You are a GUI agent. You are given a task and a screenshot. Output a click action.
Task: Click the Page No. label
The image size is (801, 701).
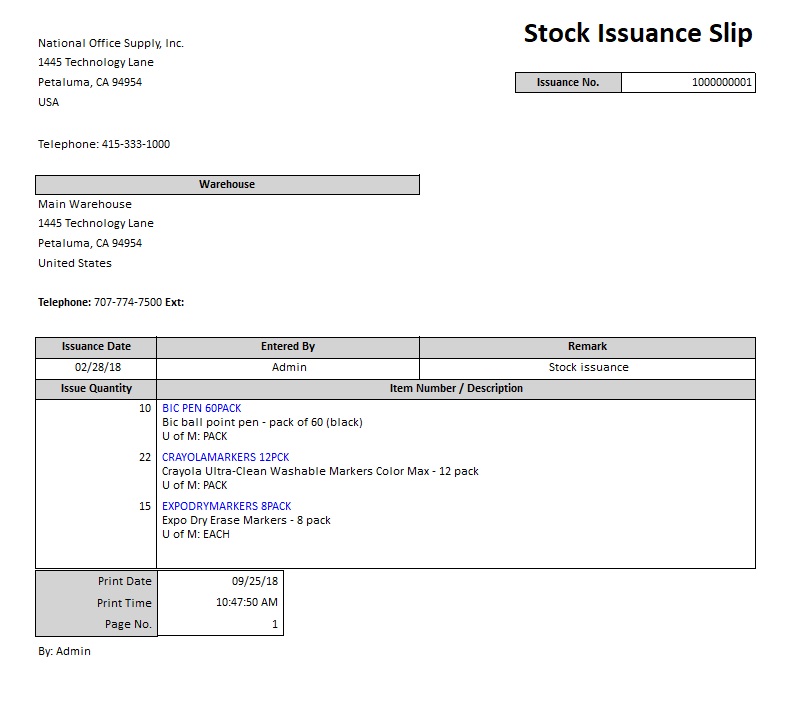tap(128, 625)
